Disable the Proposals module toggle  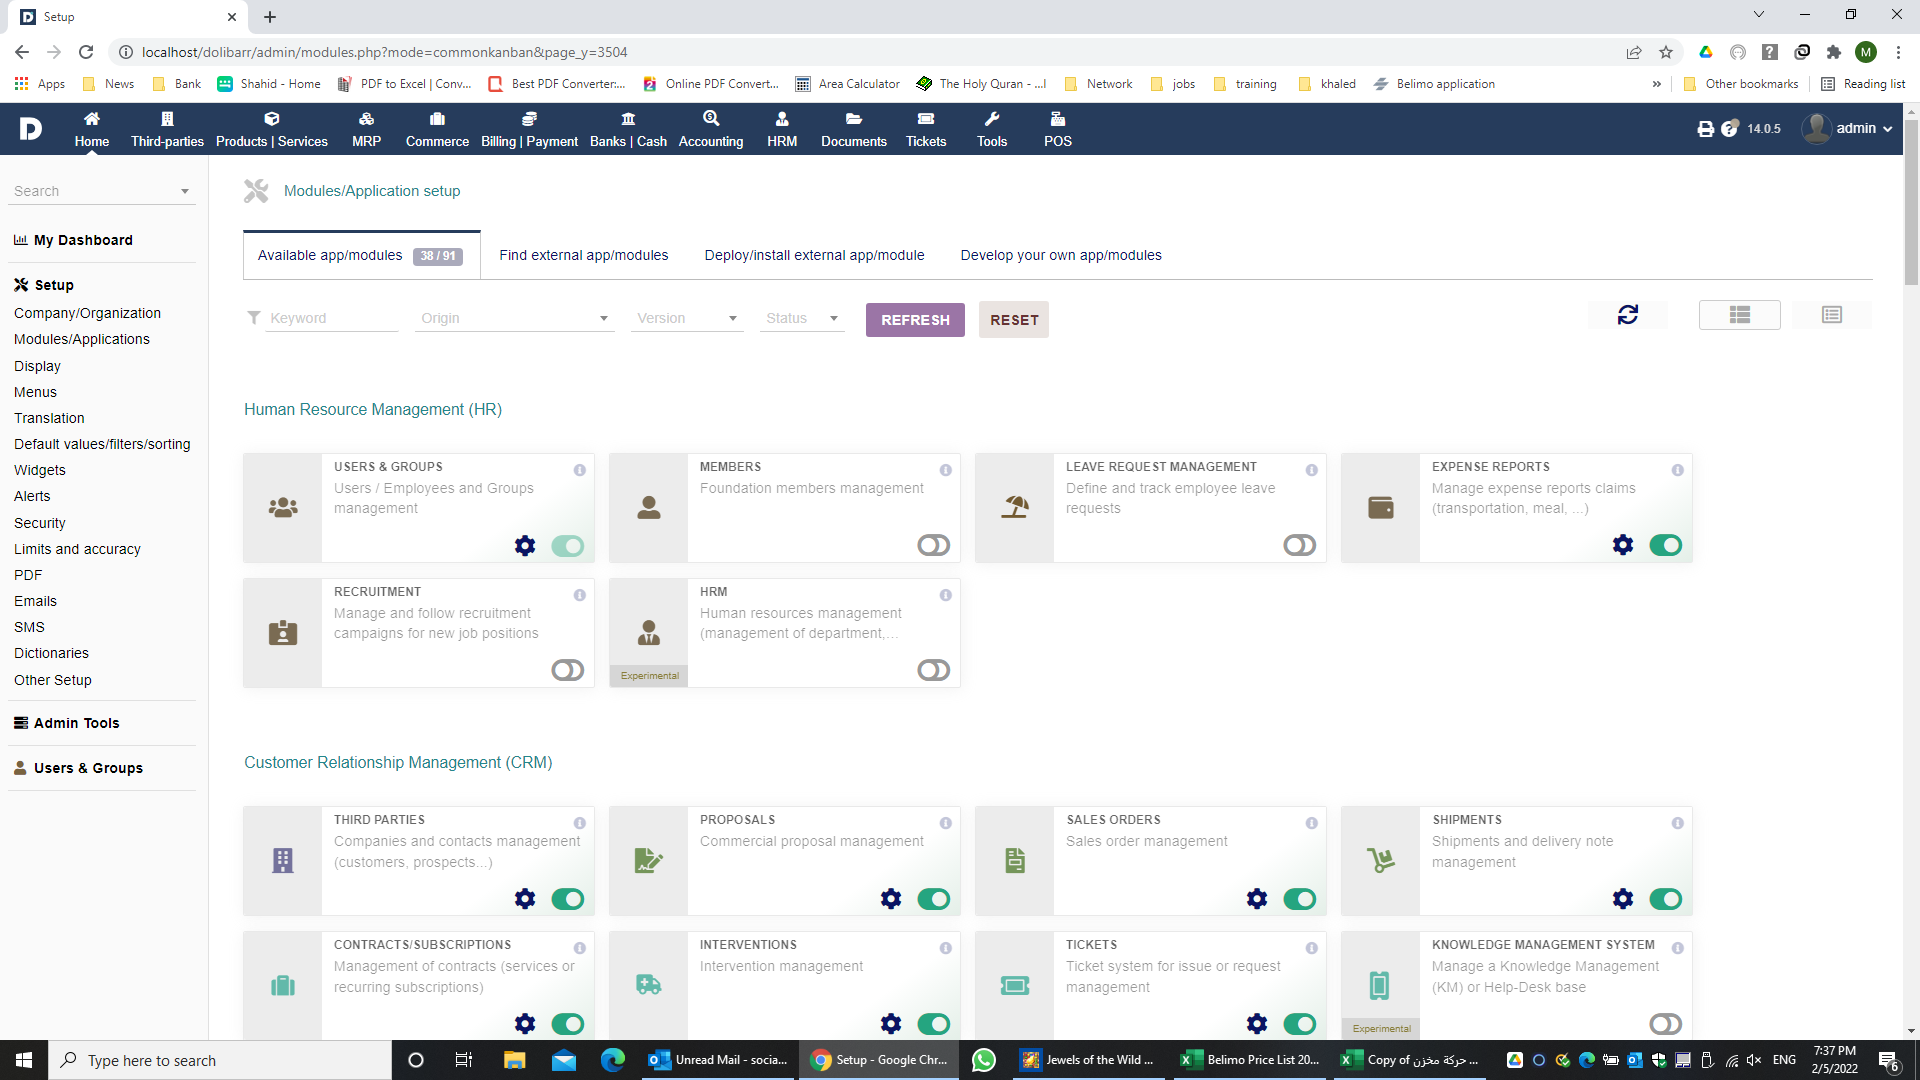click(x=933, y=899)
